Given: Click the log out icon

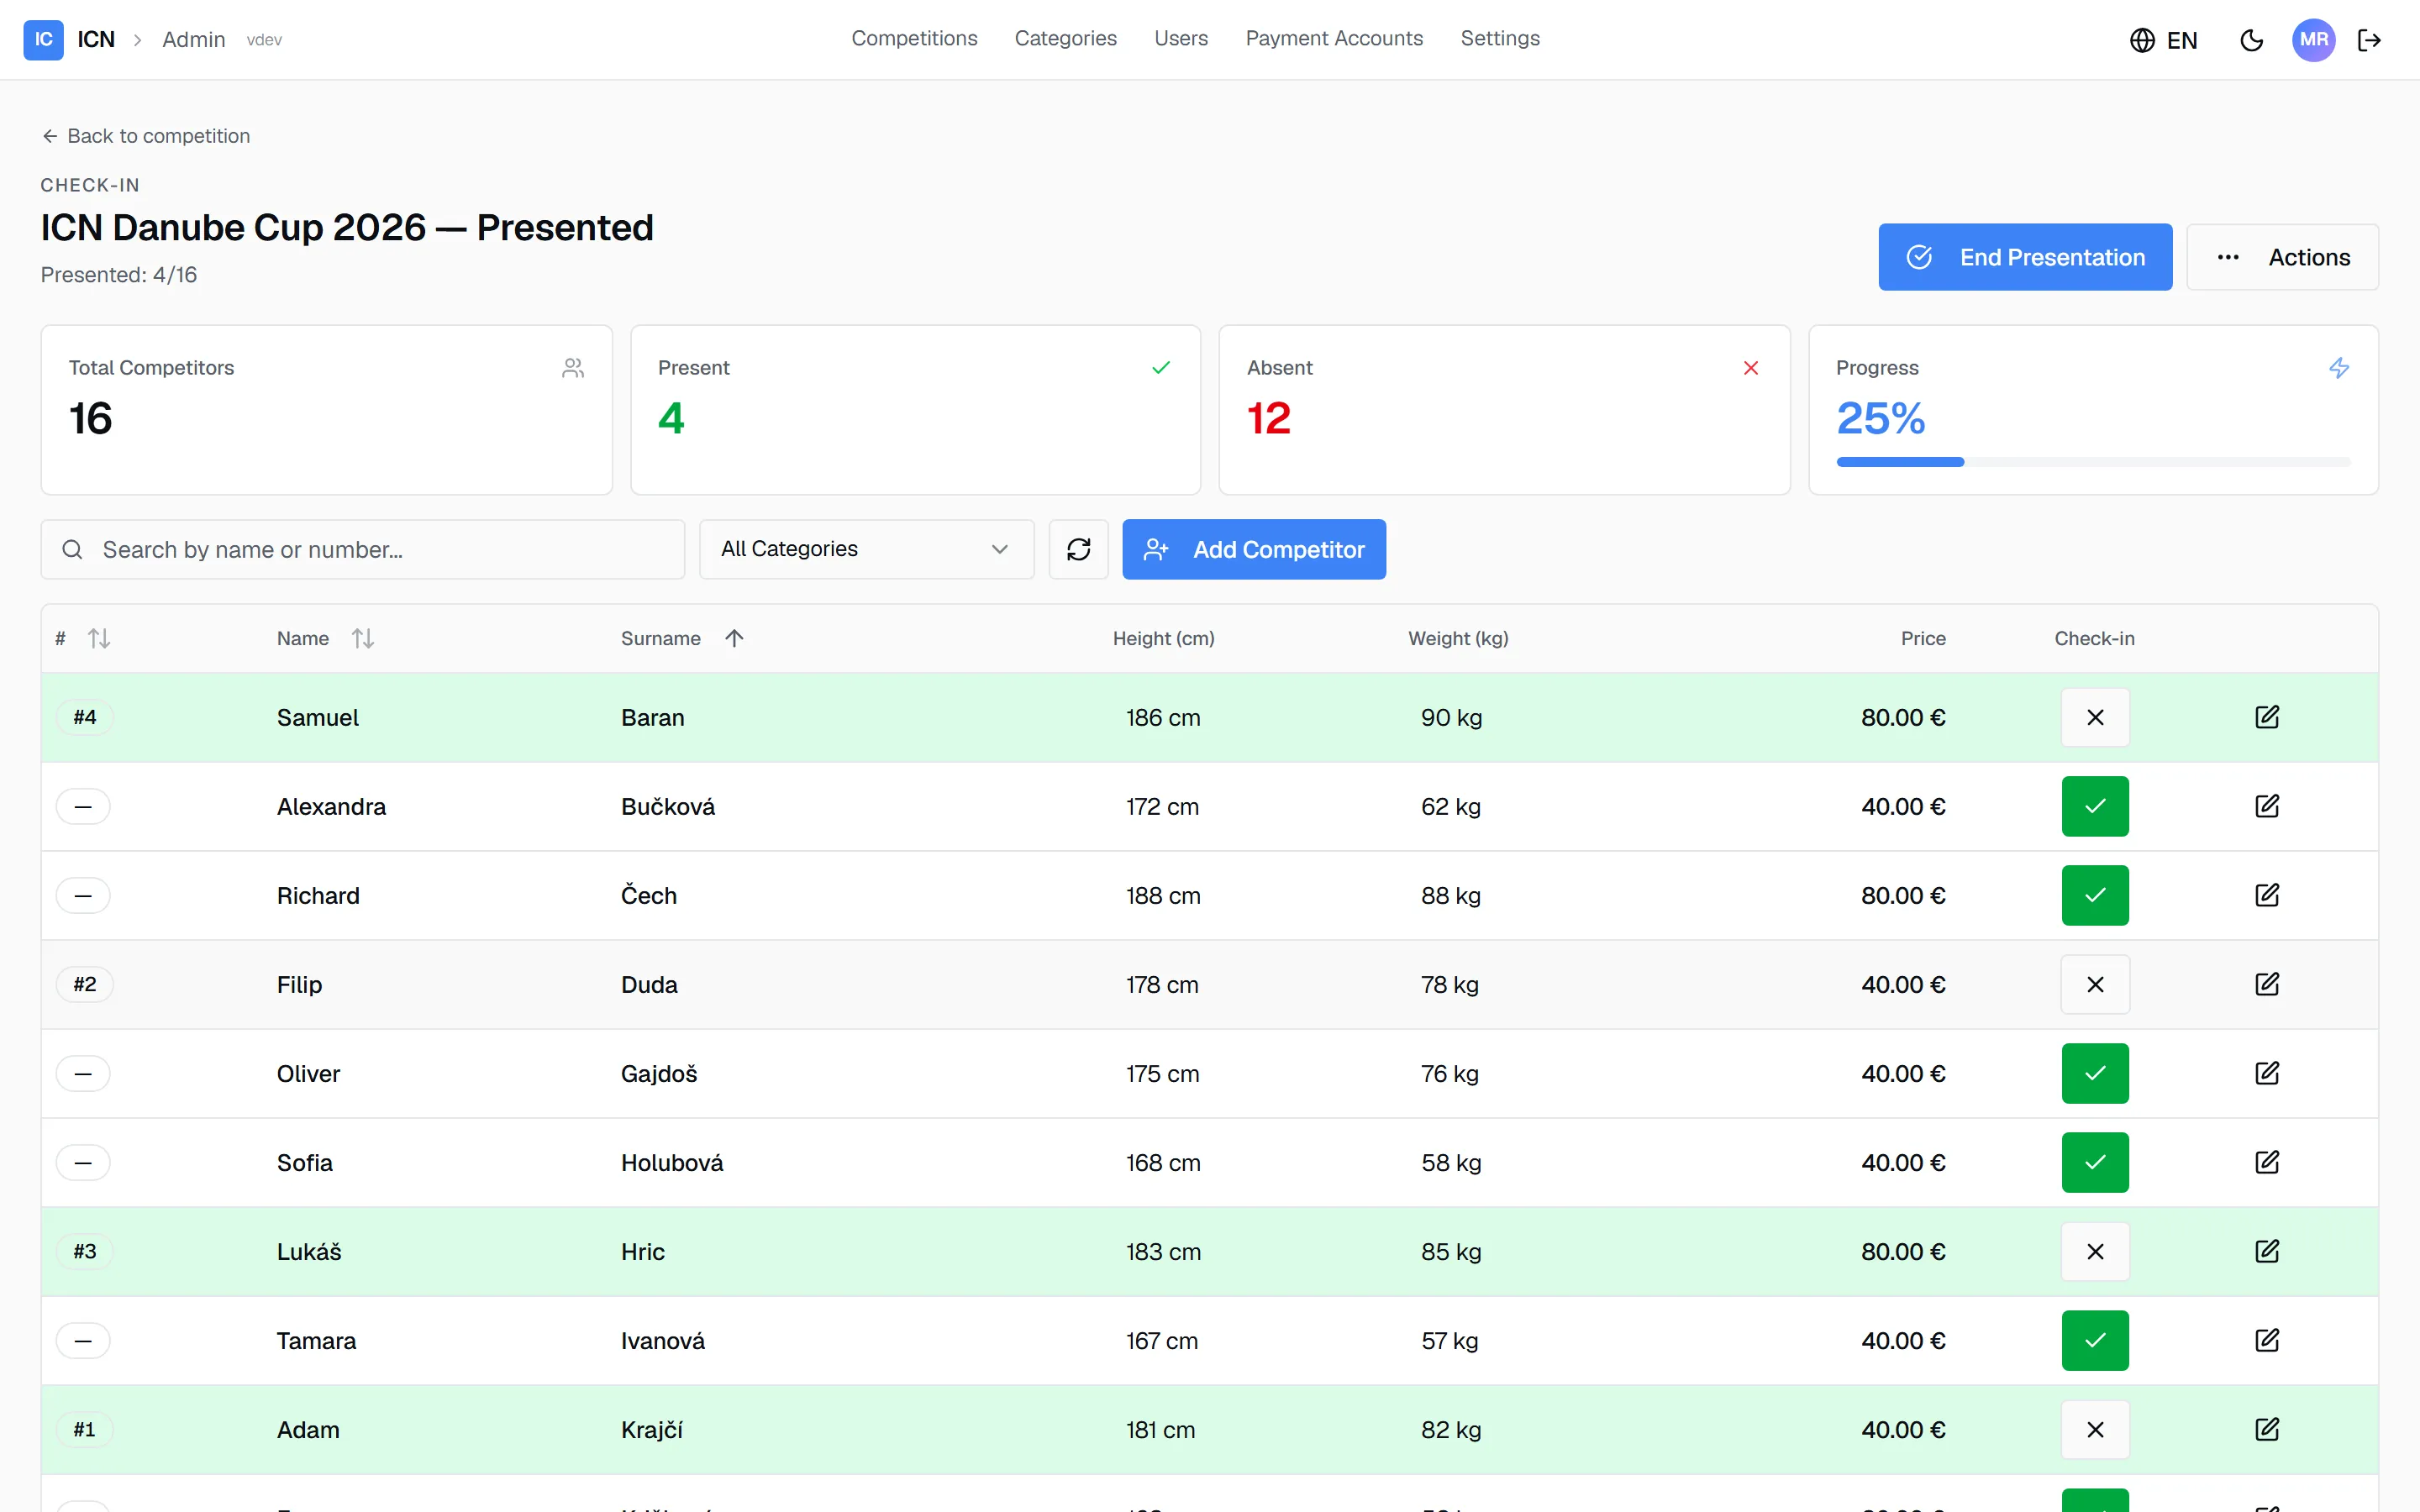Looking at the screenshot, I should (2369, 40).
